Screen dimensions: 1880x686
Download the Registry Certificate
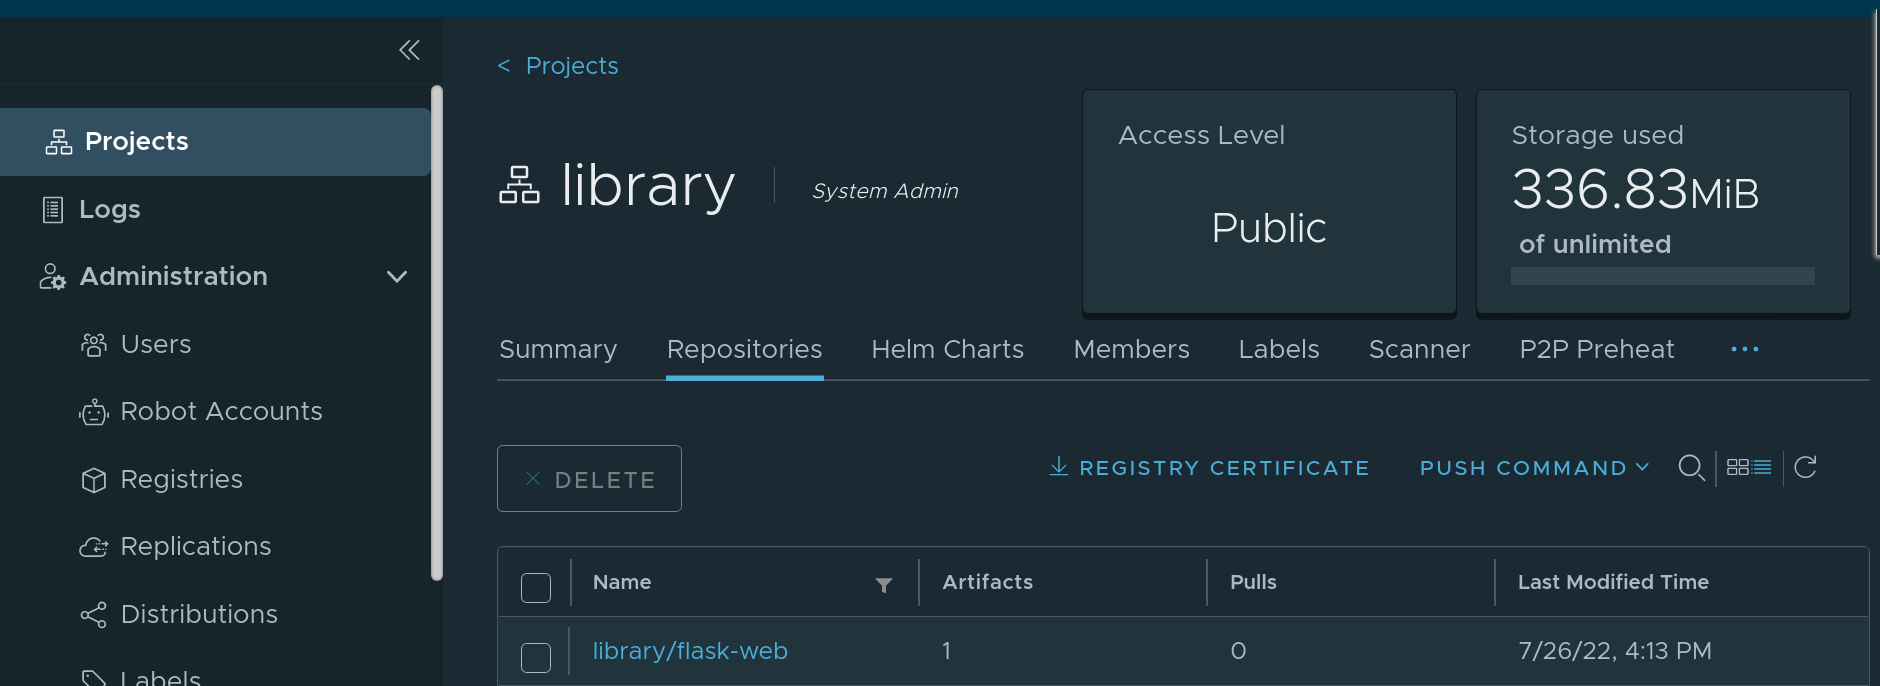[x=1209, y=468]
